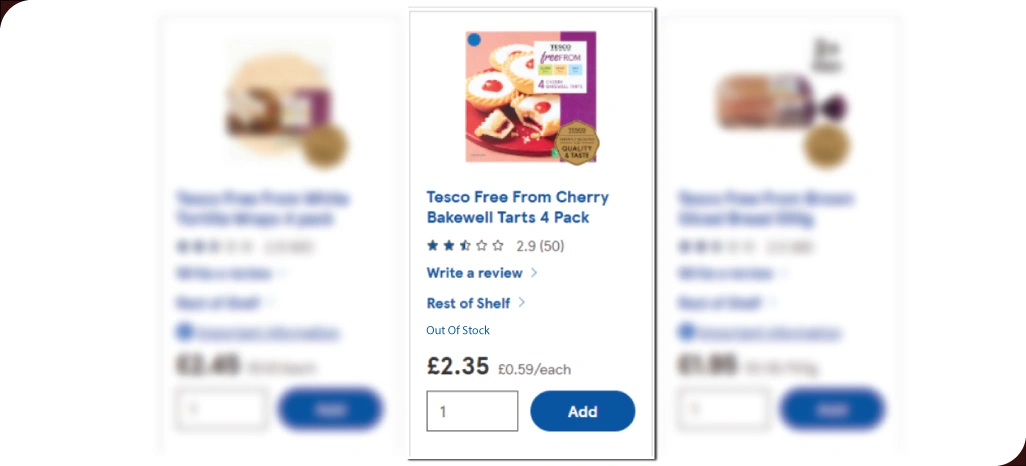The image size is (1026, 466).
Task: Add the Cherry Bakewell Tarts to basket
Action: tap(582, 411)
